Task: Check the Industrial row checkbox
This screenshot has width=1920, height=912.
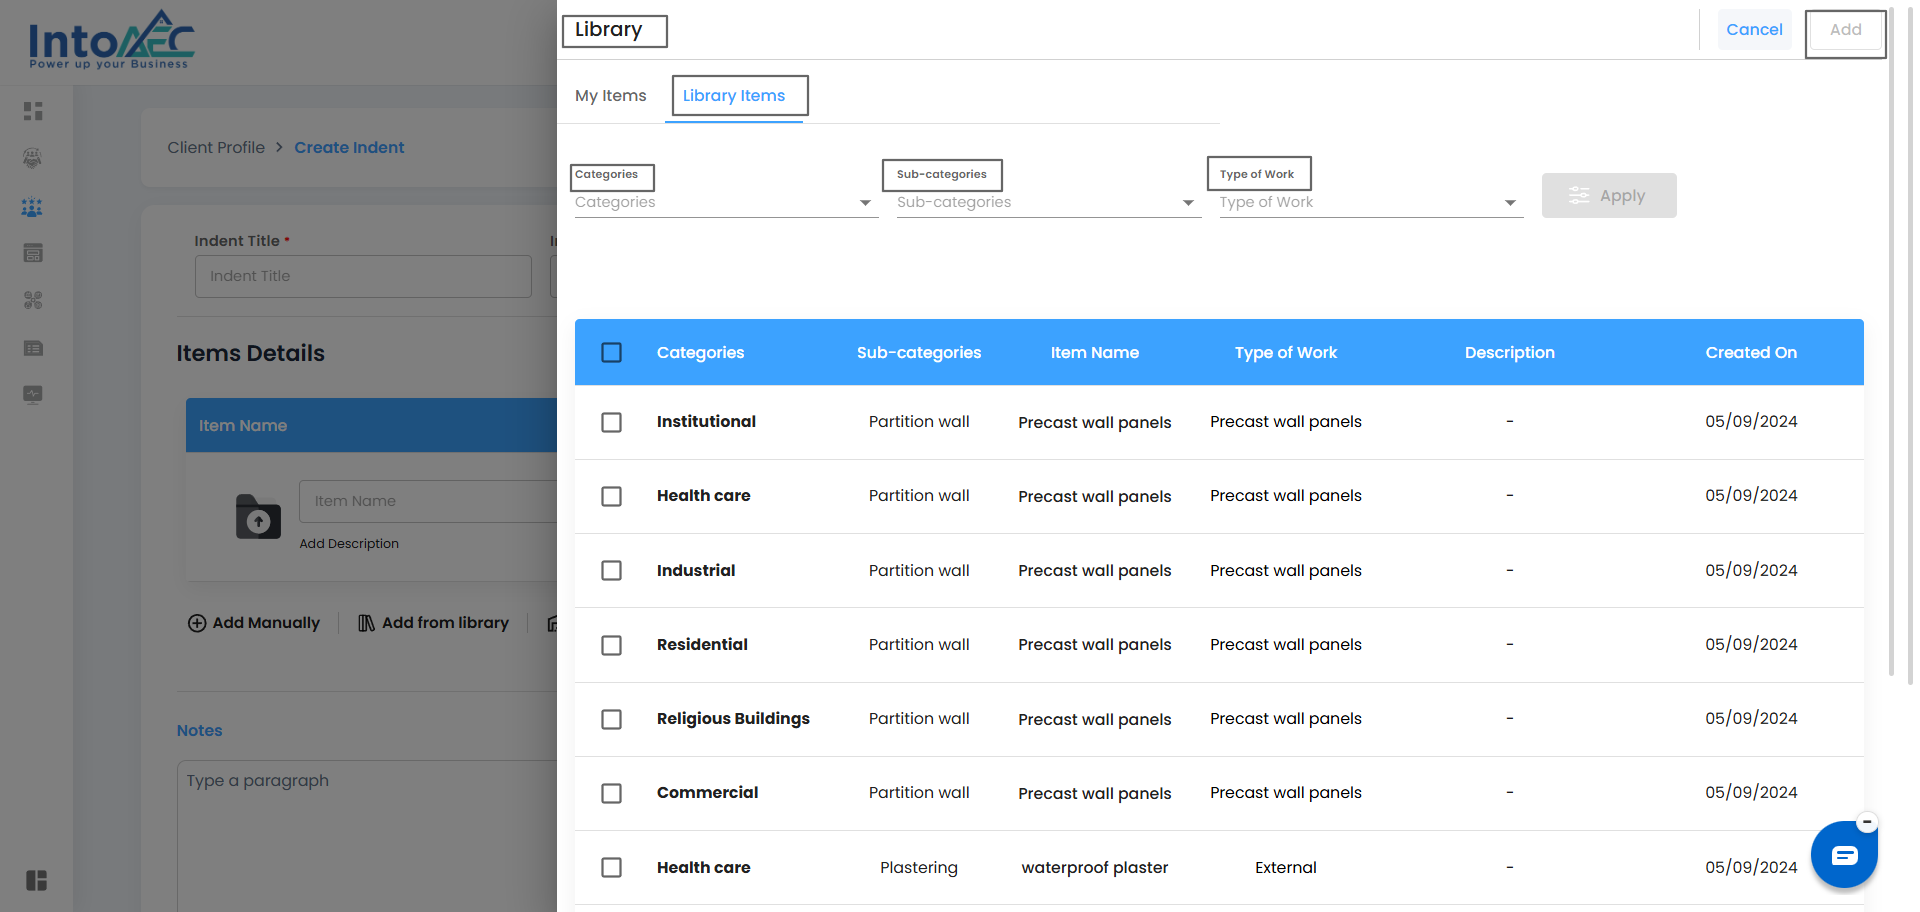Action: pyautogui.click(x=612, y=570)
